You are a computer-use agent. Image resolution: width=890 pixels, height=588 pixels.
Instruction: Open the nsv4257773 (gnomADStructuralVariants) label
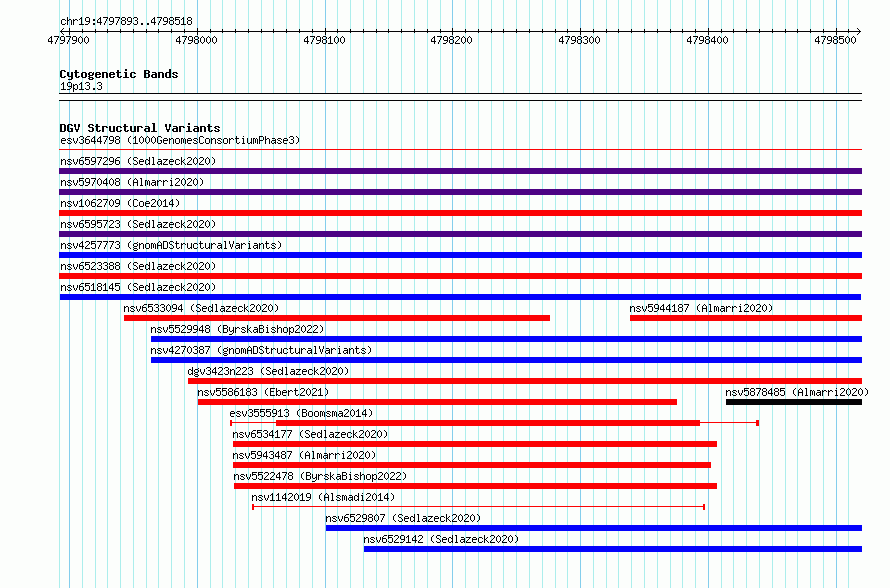[171, 245]
